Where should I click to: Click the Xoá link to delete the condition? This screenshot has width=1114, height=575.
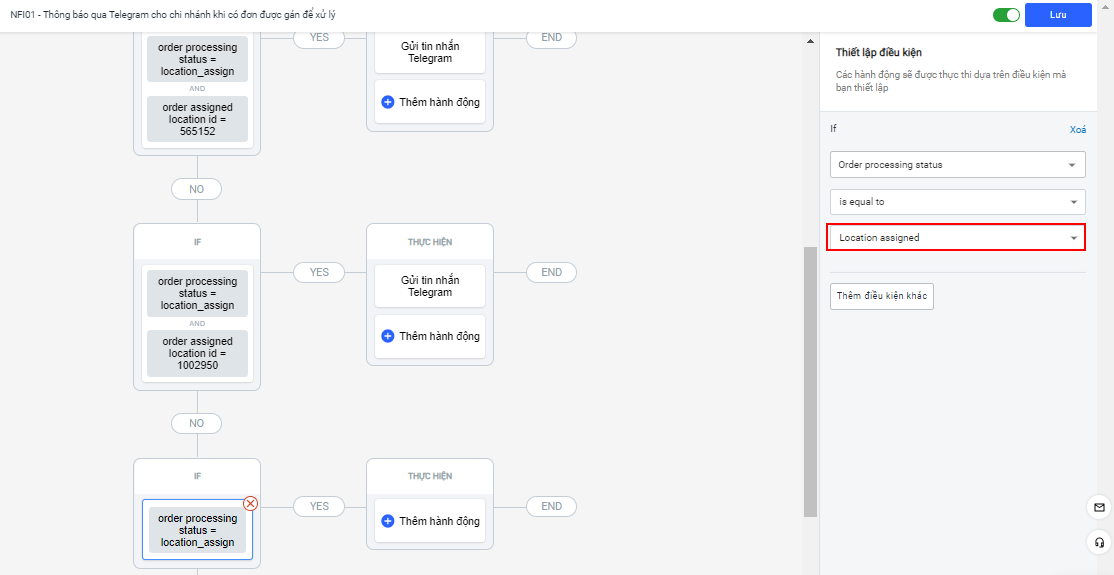pos(1078,130)
